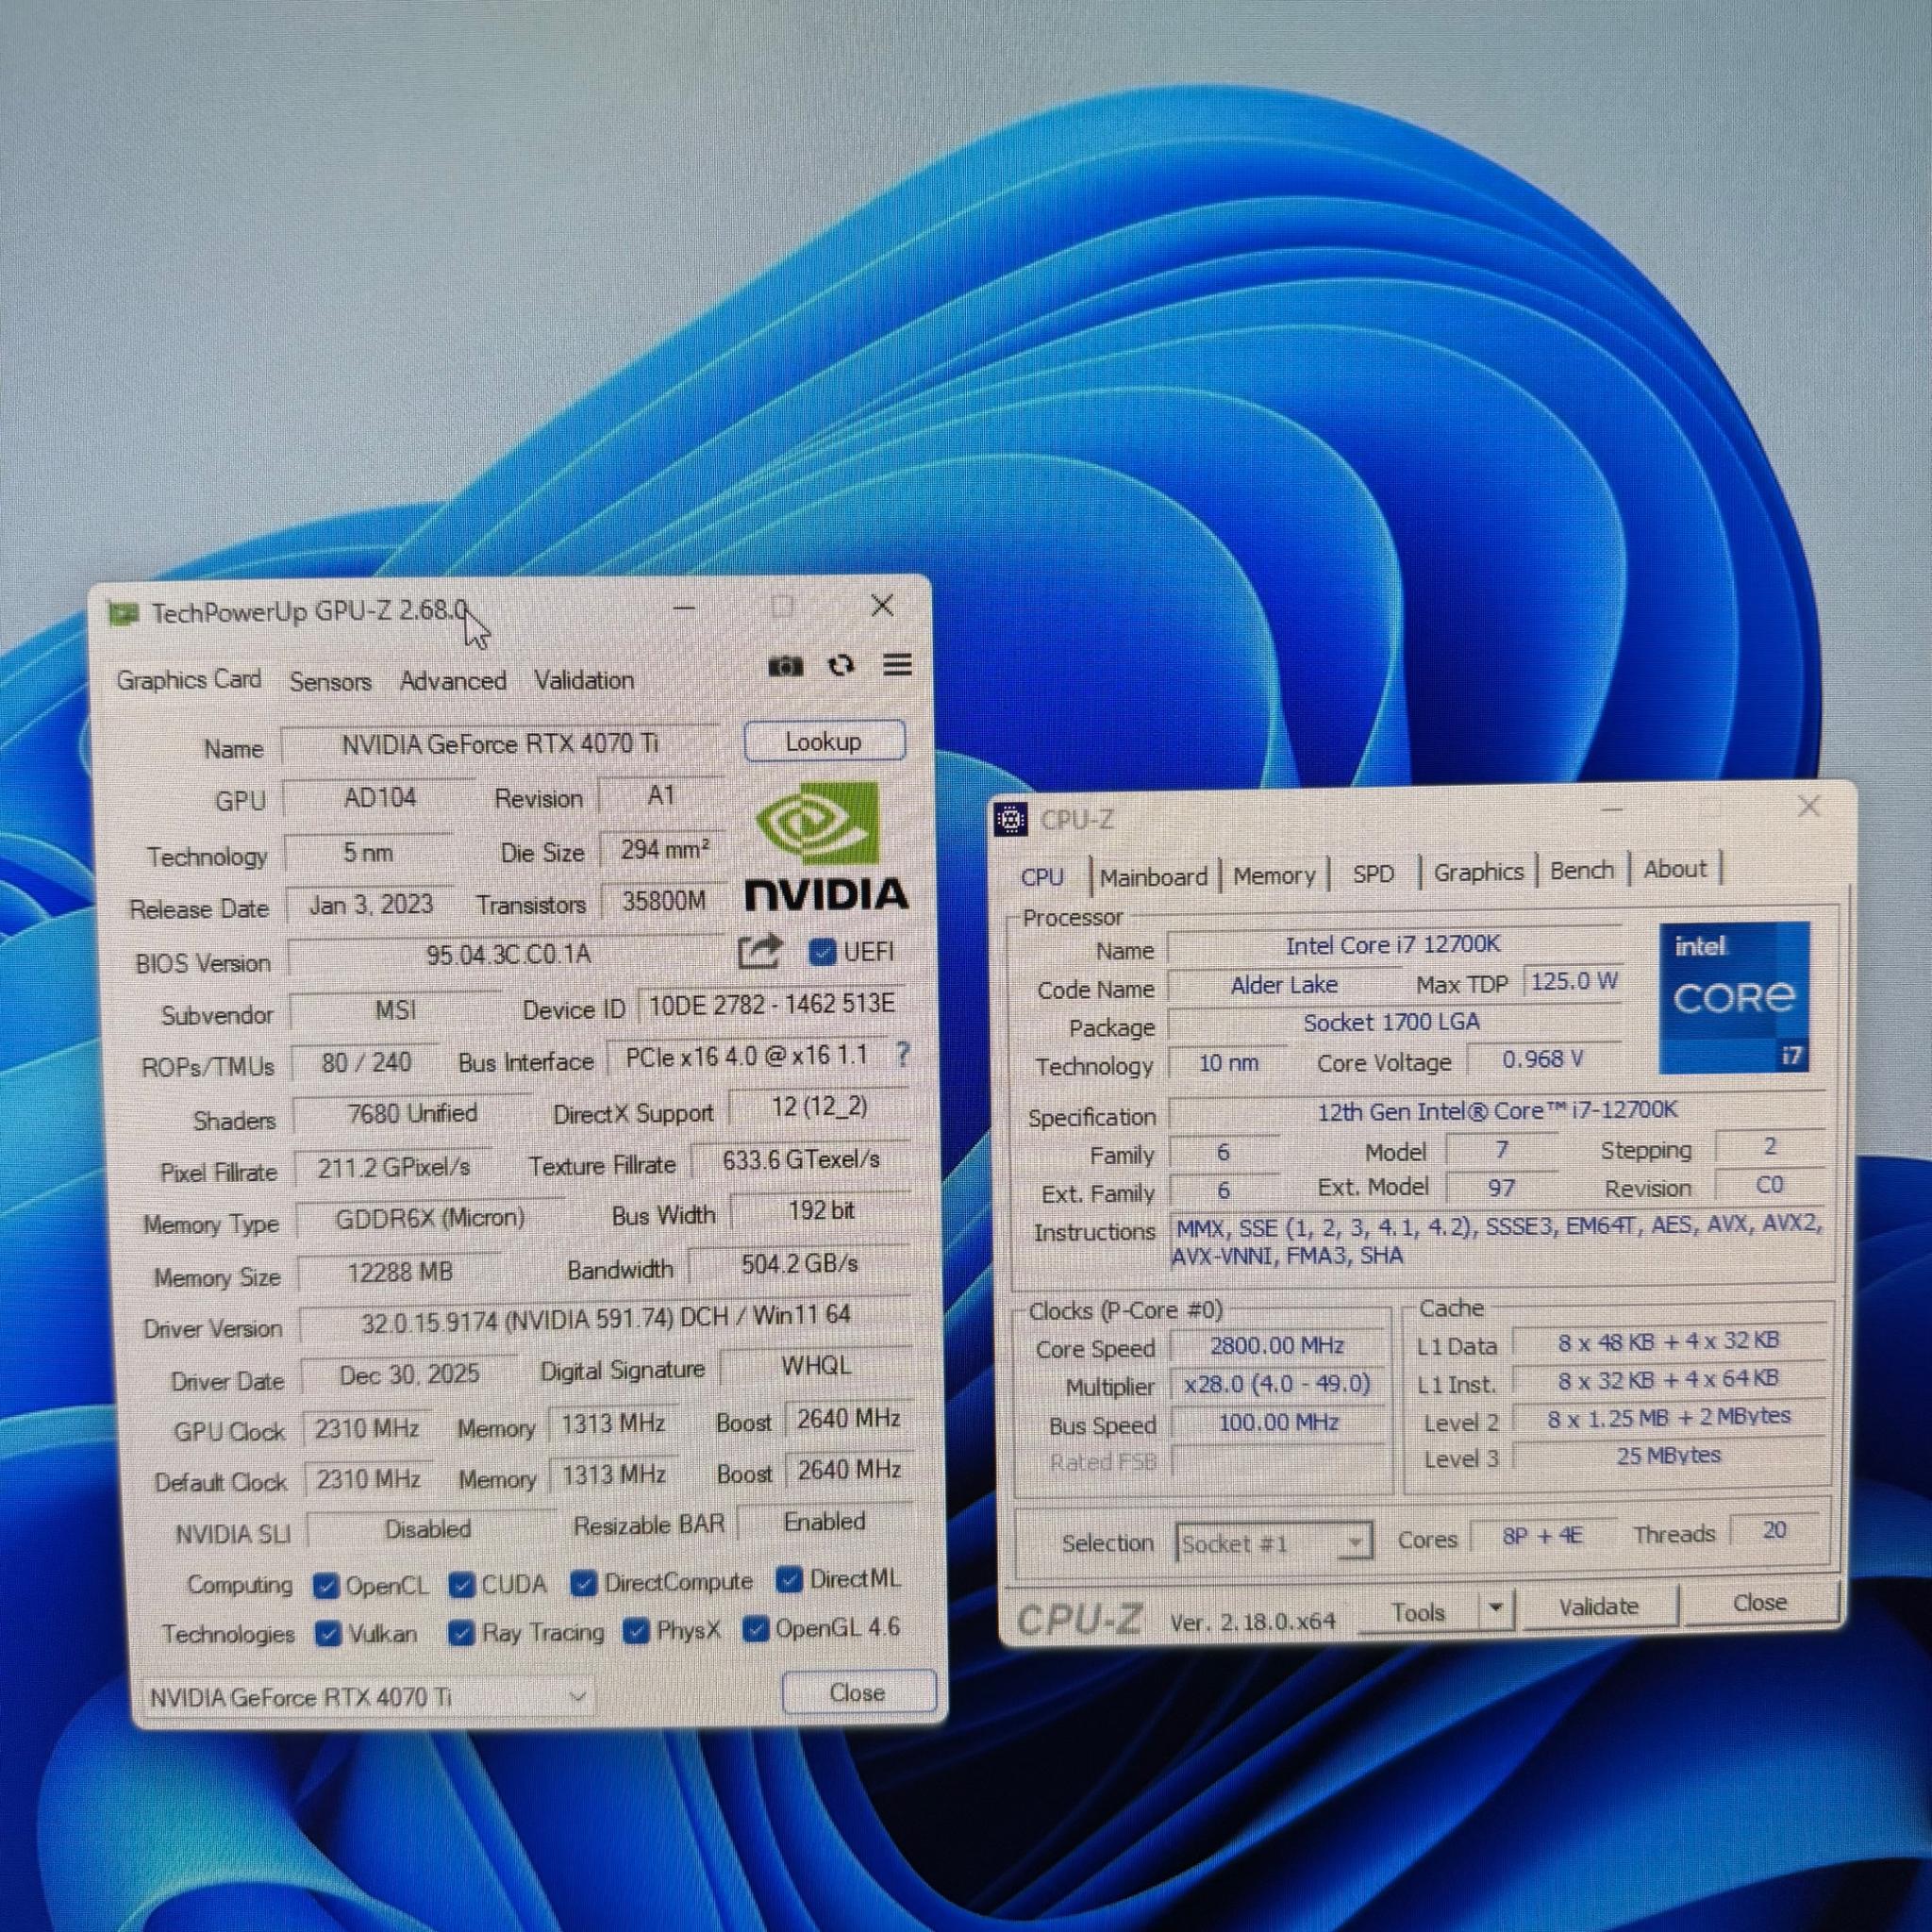Toggle the DirectML checkbox
The image size is (1932, 1932).
pyautogui.click(x=789, y=1580)
